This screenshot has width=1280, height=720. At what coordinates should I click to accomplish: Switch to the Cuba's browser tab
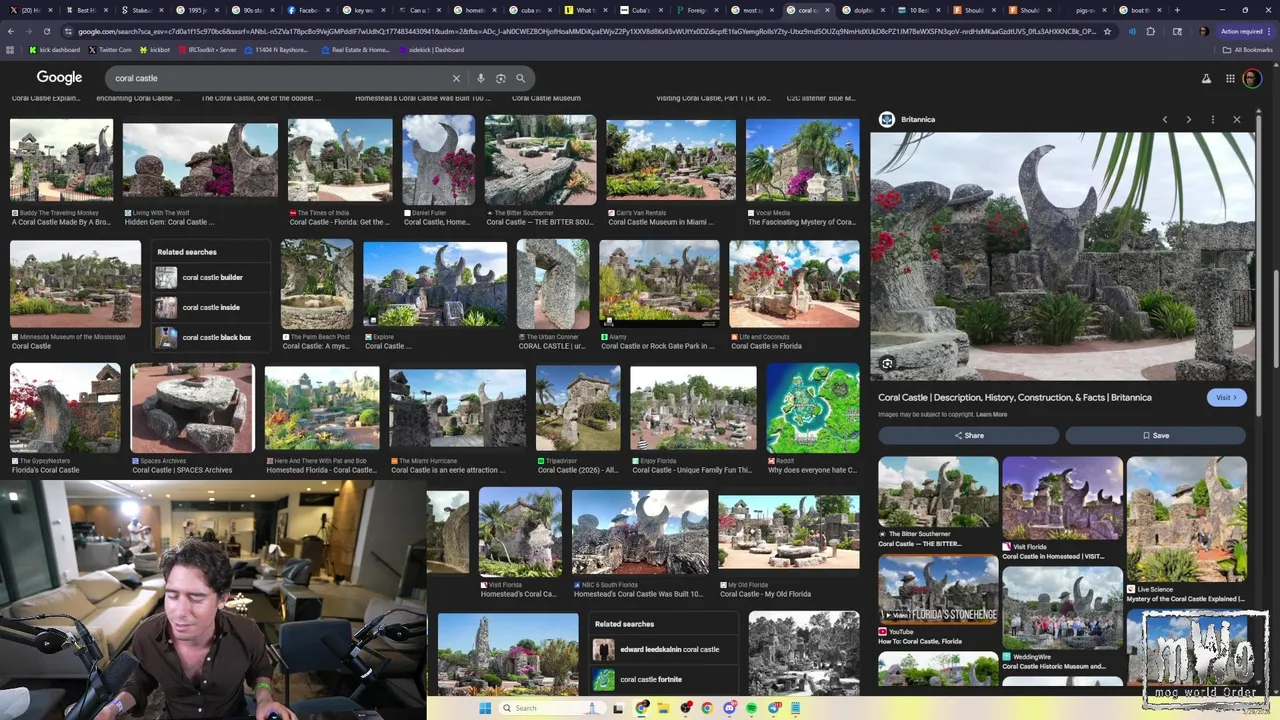(641, 10)
